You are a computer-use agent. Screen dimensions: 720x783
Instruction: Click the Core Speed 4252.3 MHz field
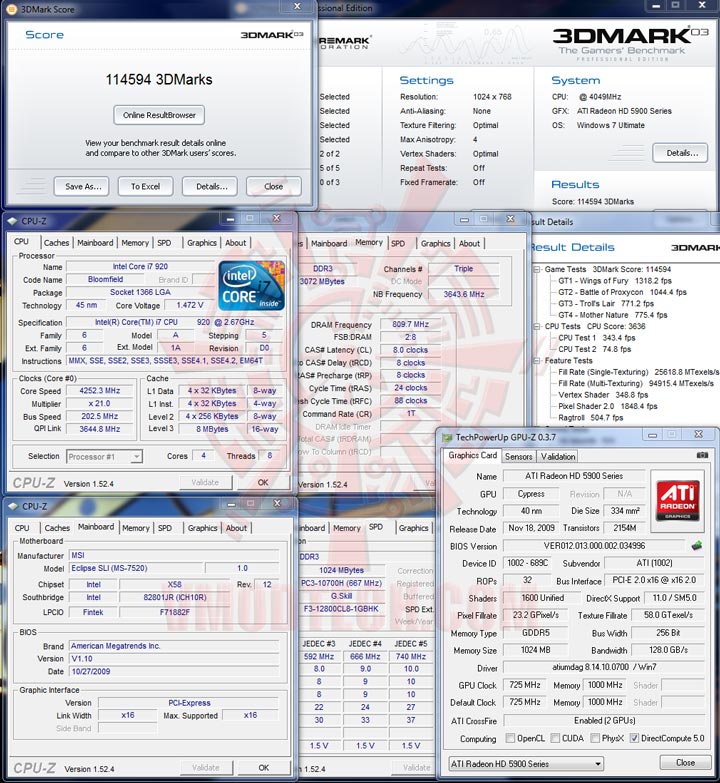pyautogui.click(x=100, y=391)
